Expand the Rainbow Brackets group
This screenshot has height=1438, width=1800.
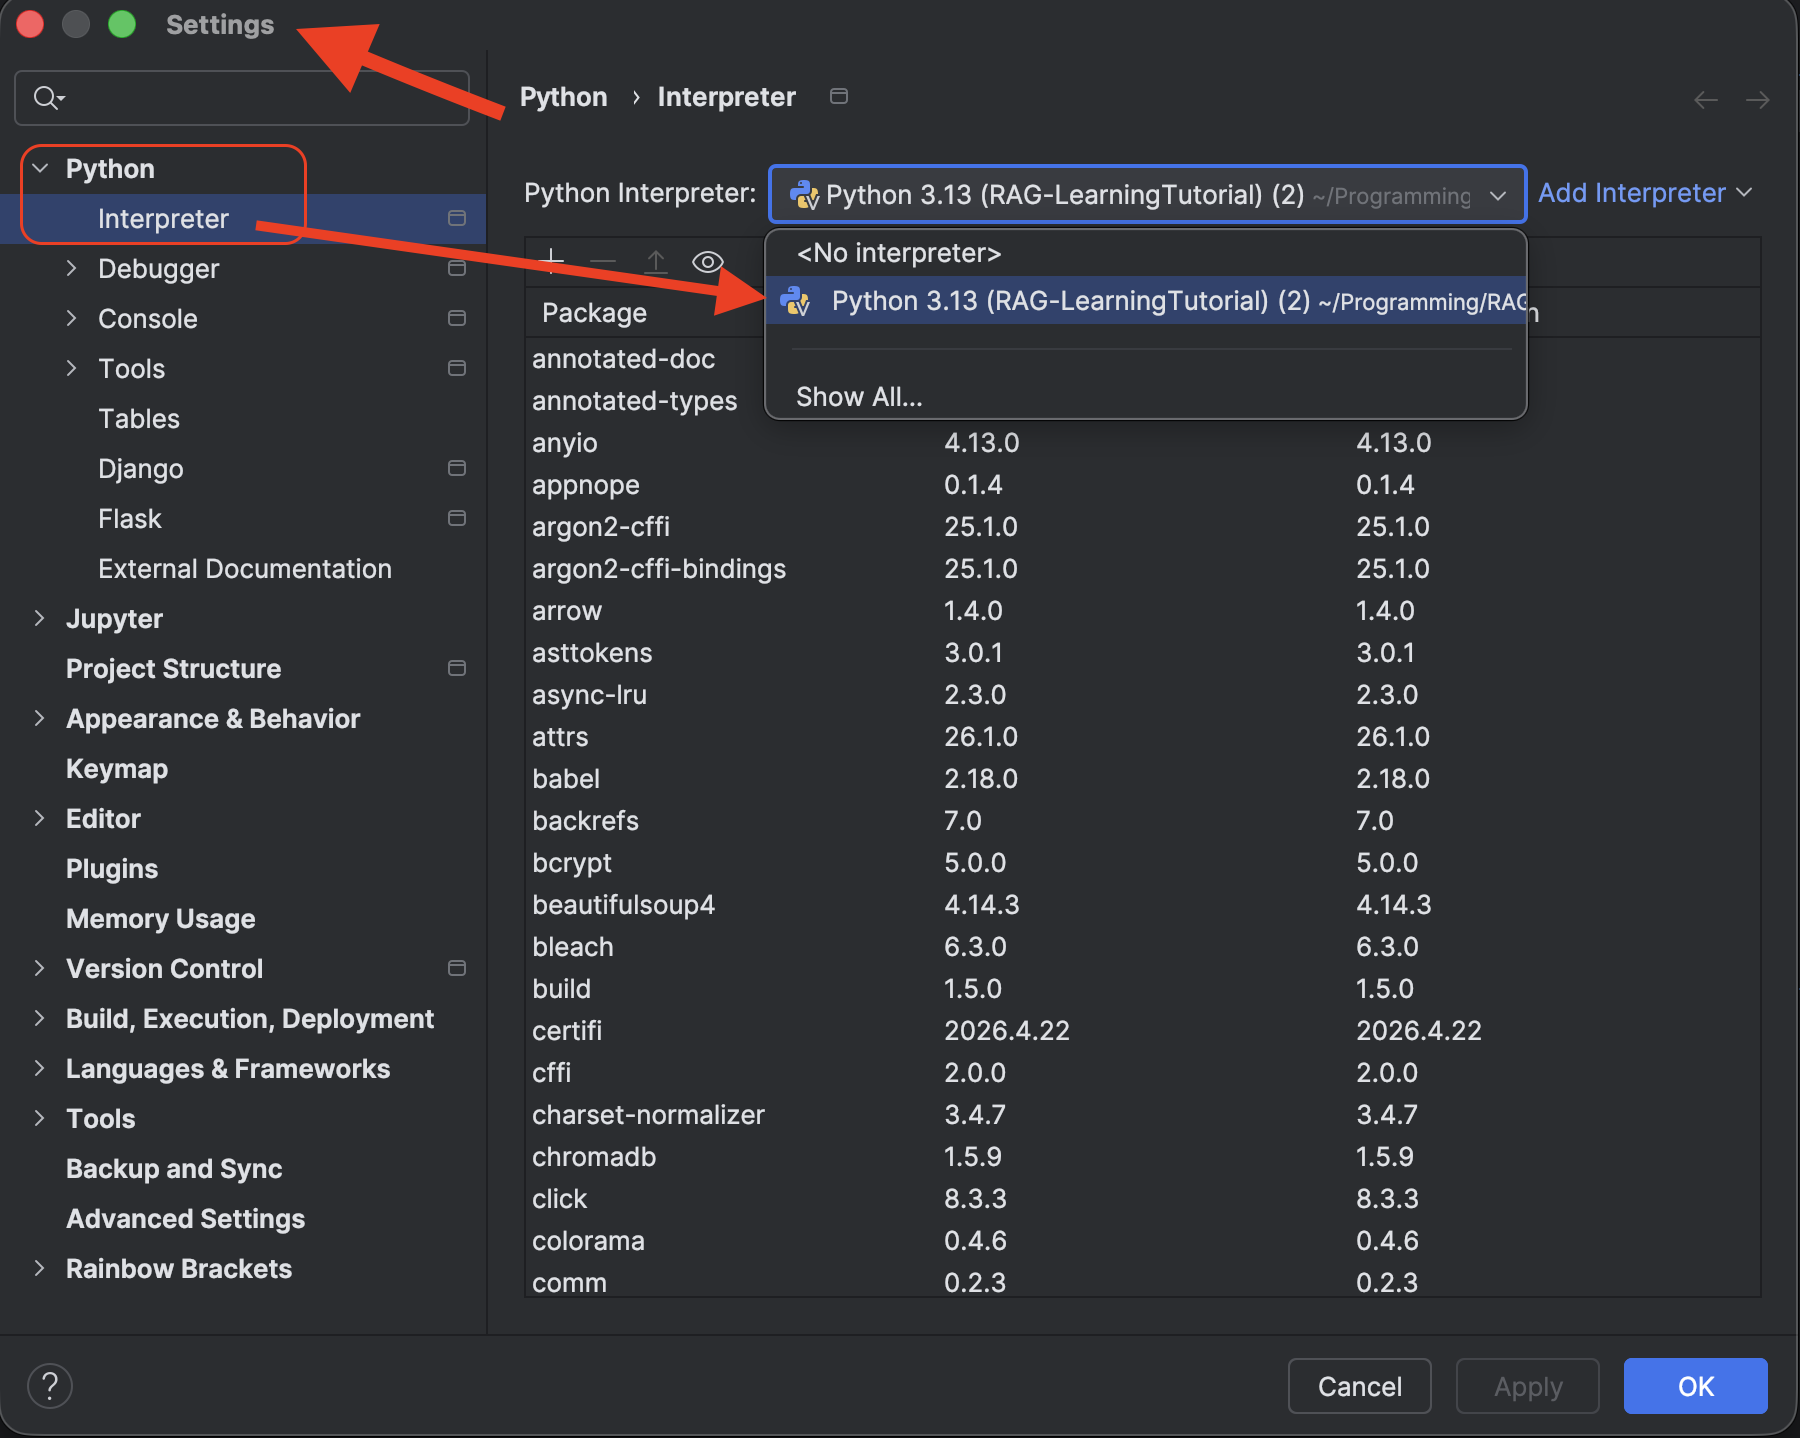39,1268
